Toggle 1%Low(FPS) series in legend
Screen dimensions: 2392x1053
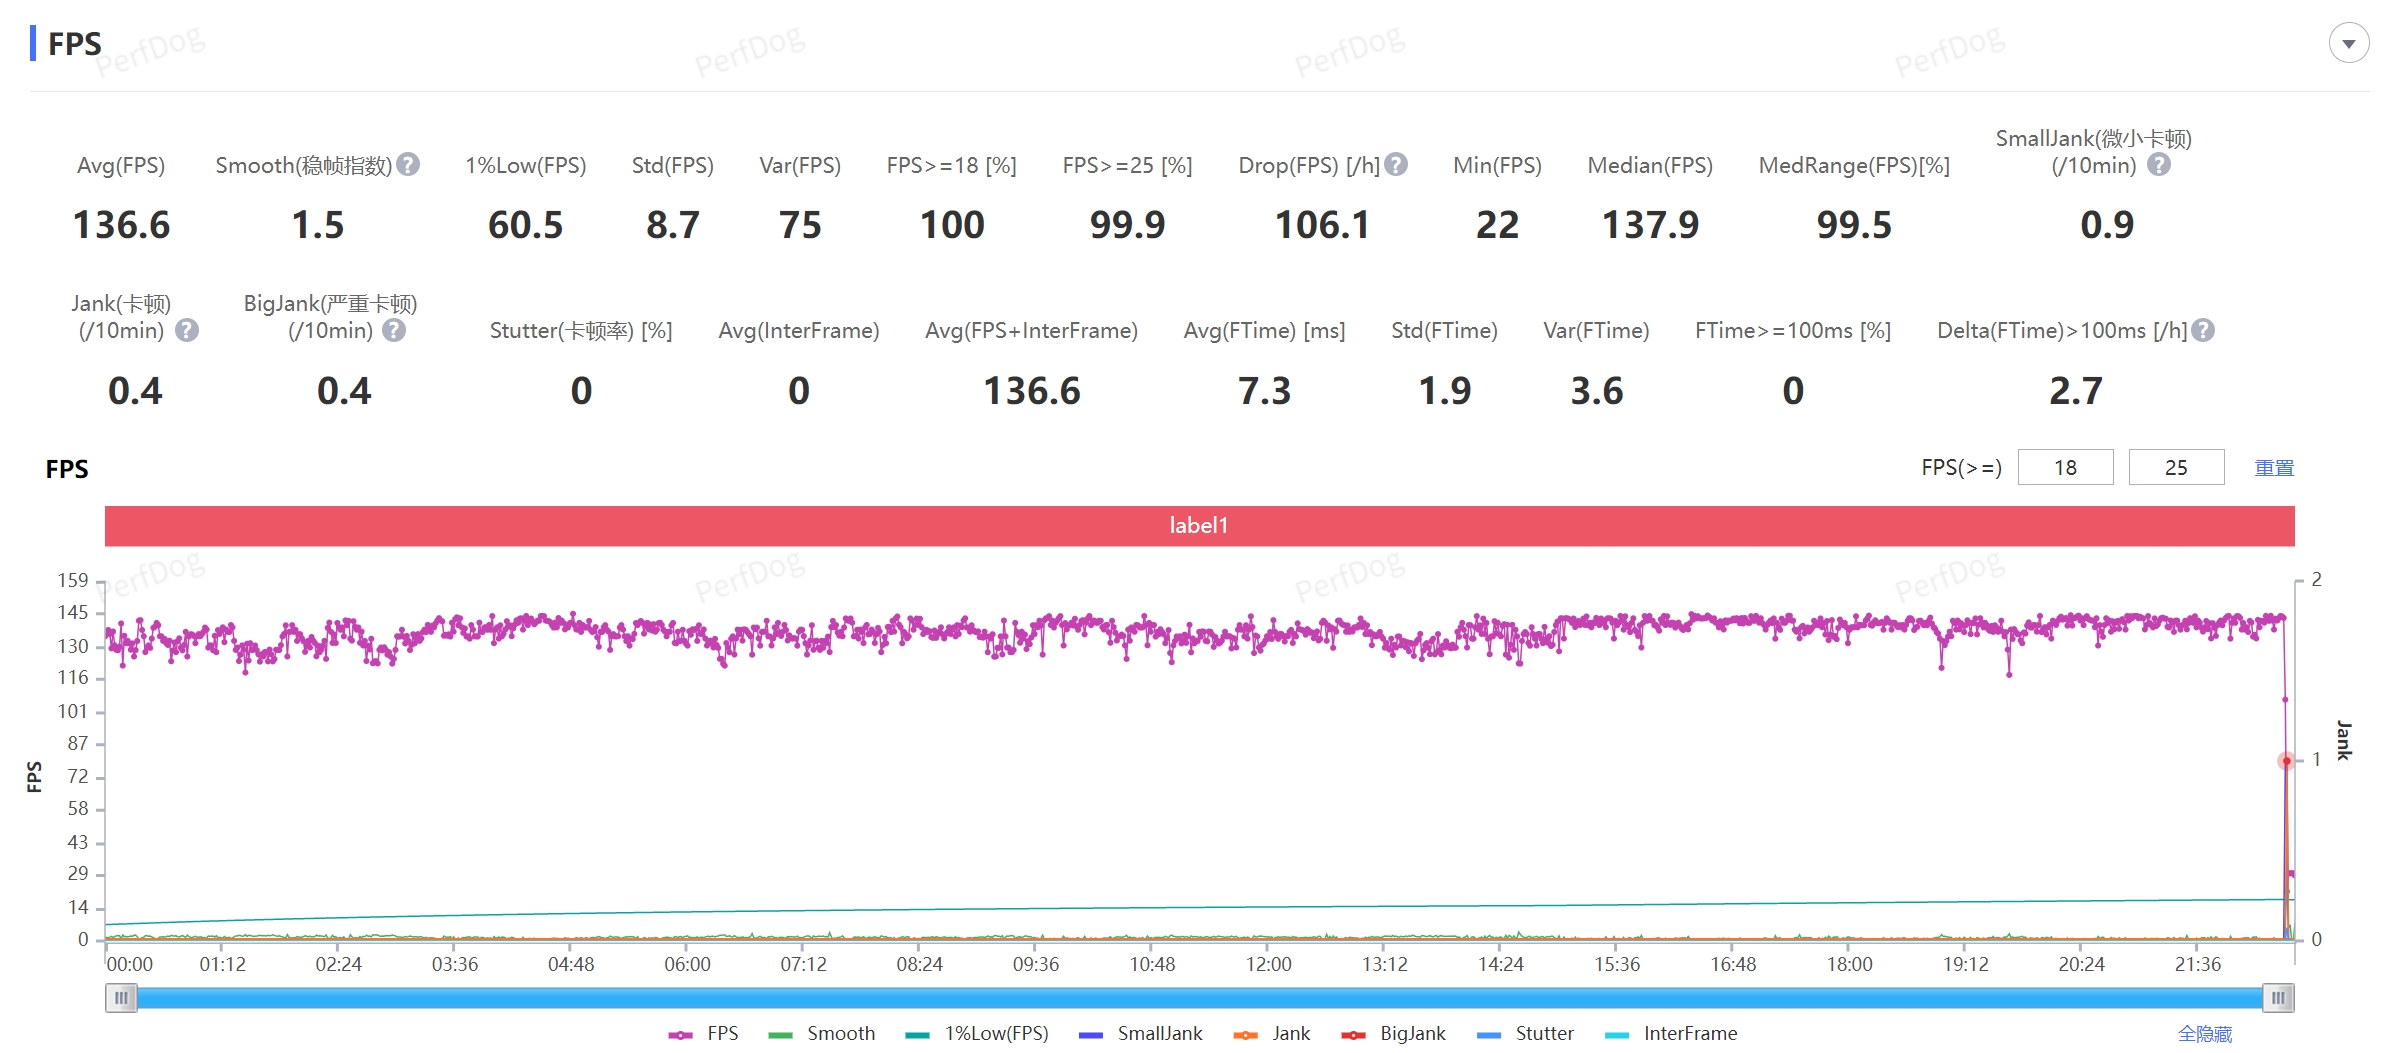977,1034
